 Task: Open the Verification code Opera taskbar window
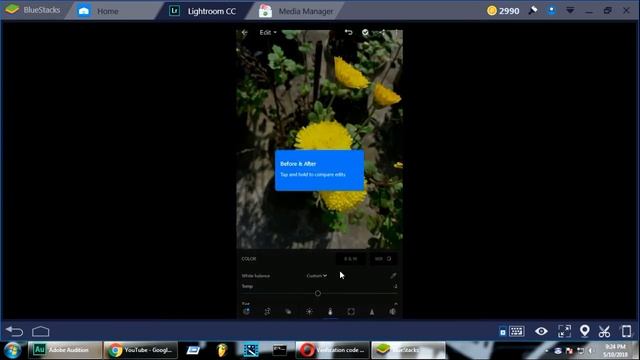332,350
